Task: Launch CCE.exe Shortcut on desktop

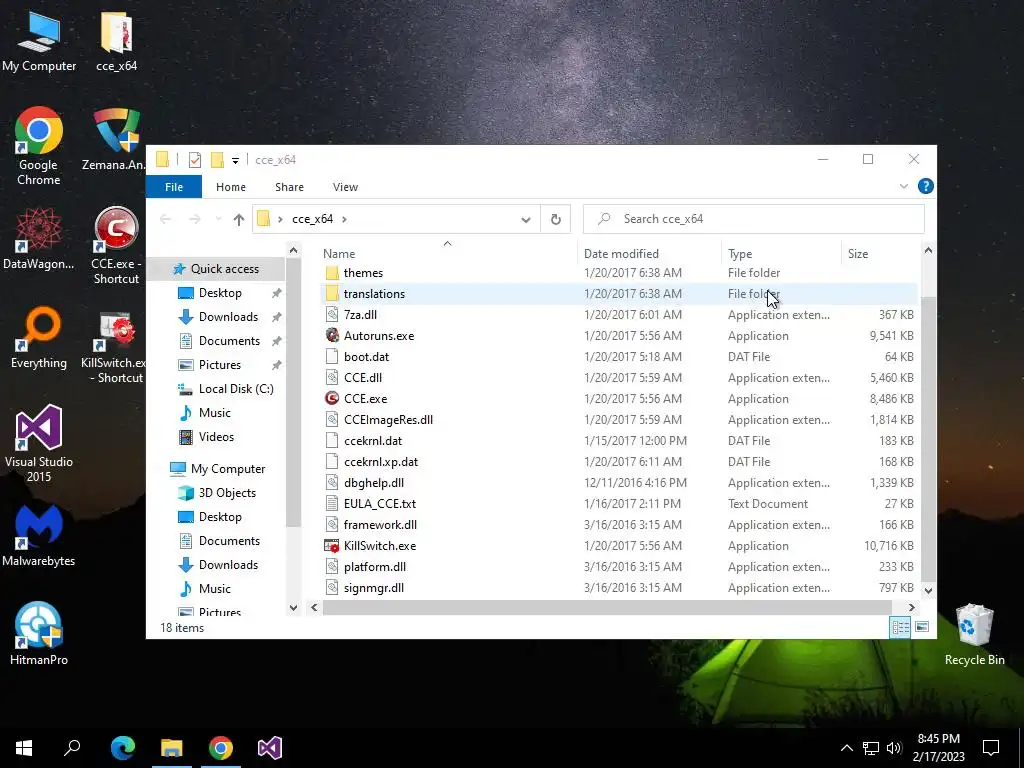Action: point(116,245)
